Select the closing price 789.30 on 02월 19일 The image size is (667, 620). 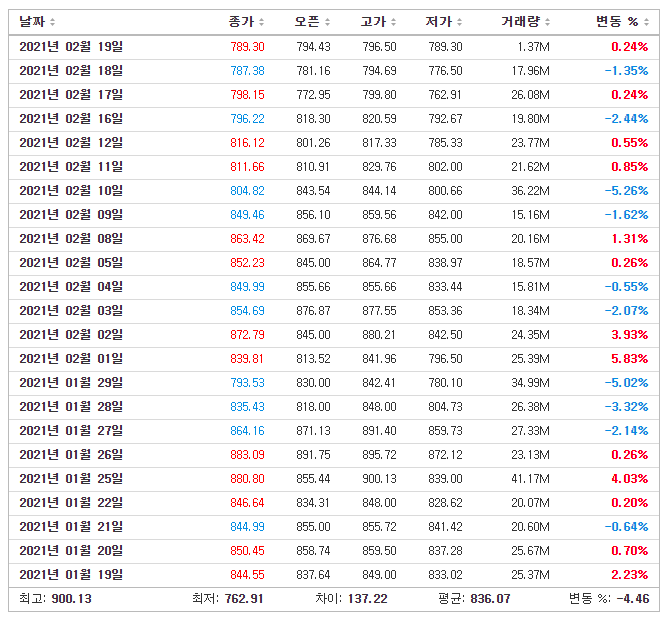pos(247,47)
